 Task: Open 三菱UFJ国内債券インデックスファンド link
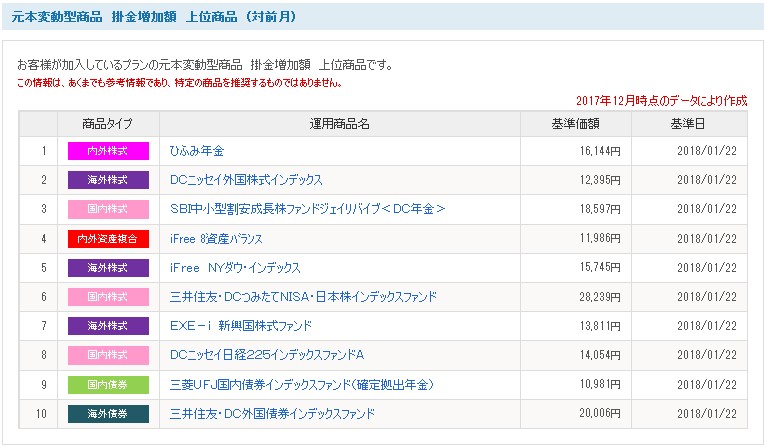[302, 384]
